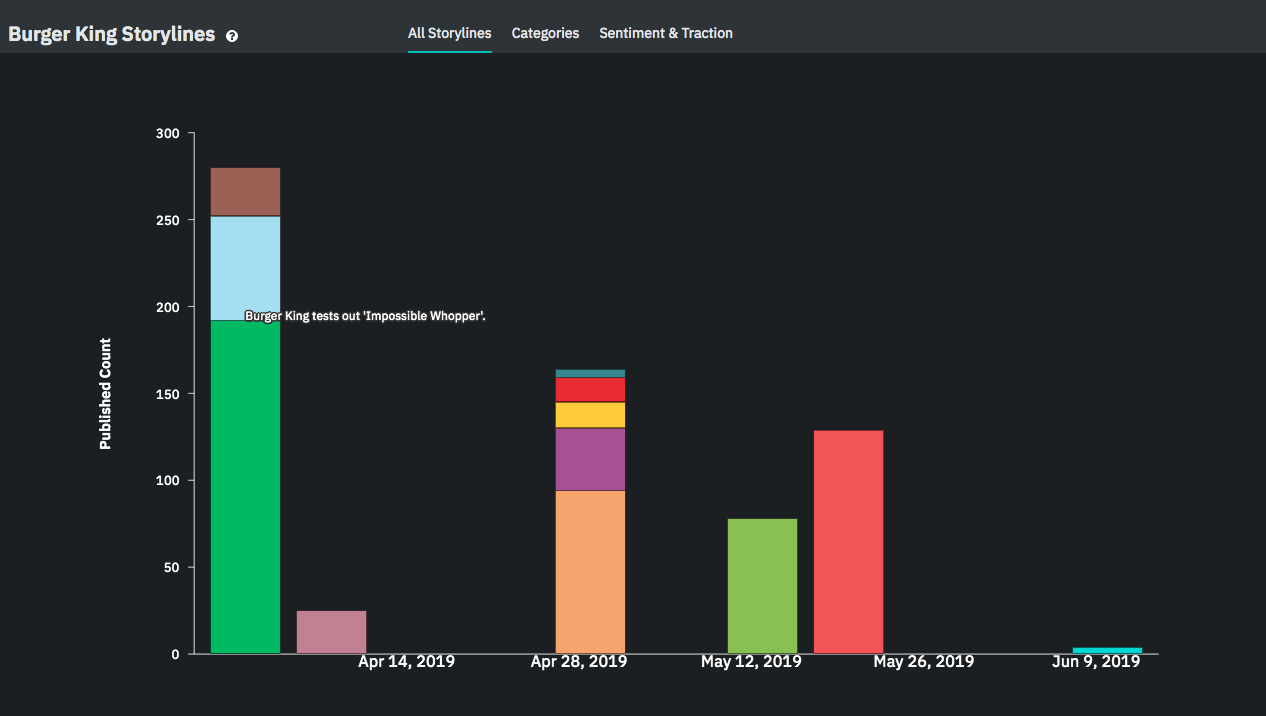Click the tall green Impossible Whopper bar segment
The height and width of the screenshot is (716, 1266).
245,487
